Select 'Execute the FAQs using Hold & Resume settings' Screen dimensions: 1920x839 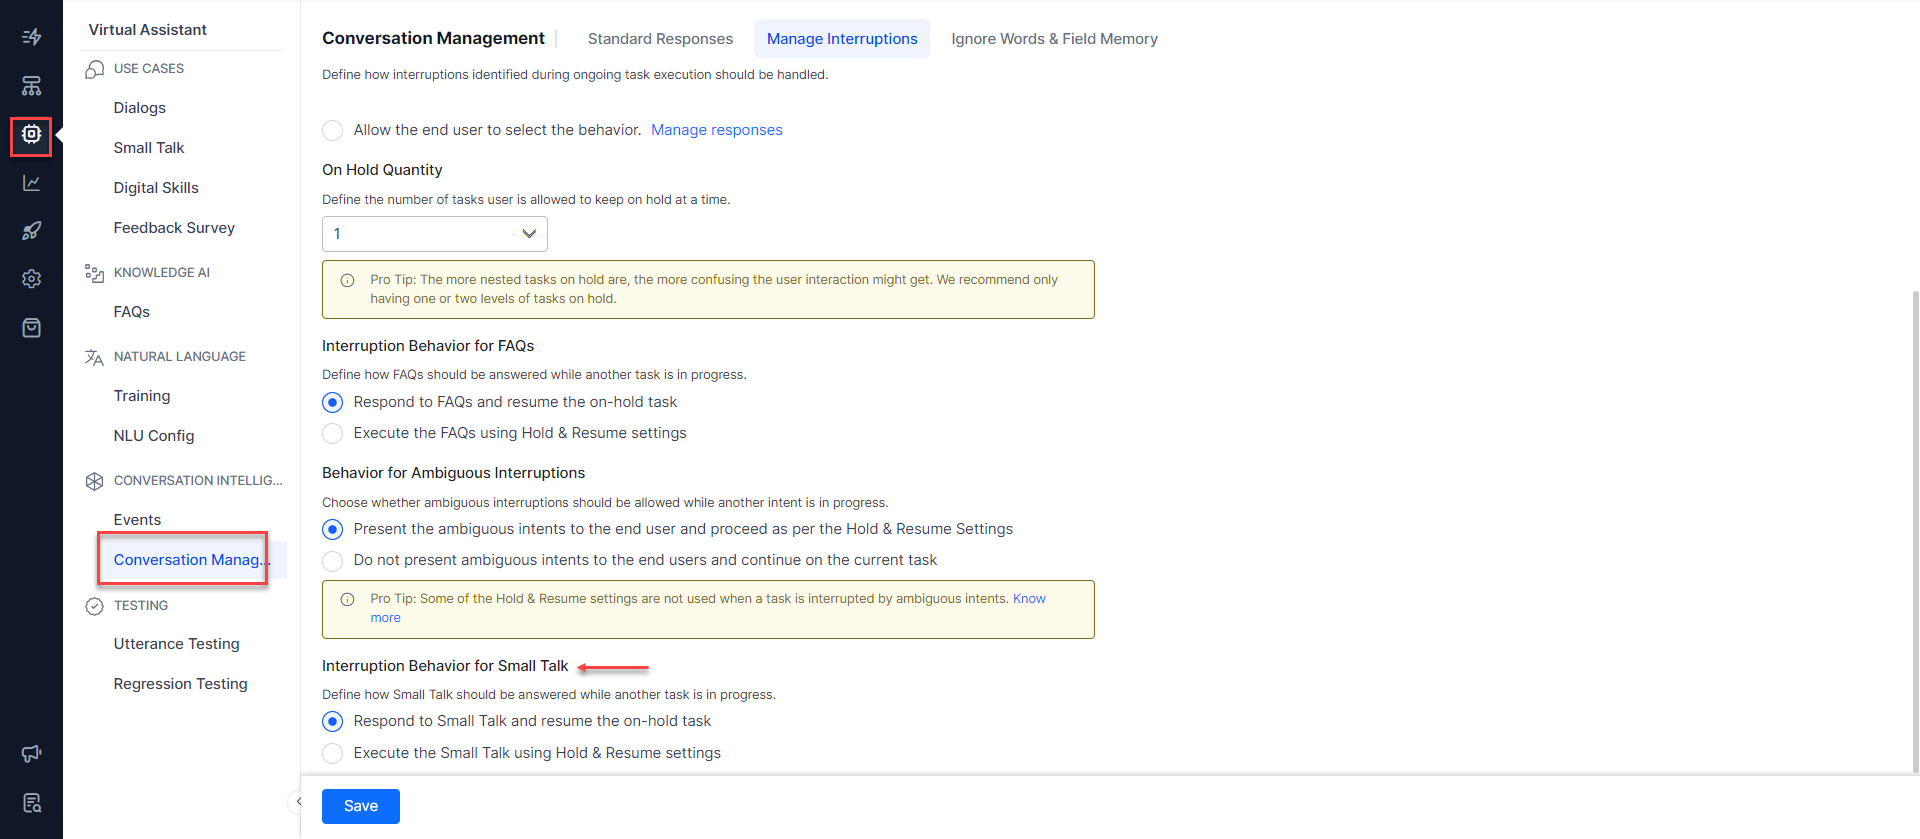[x=333, y=434]
